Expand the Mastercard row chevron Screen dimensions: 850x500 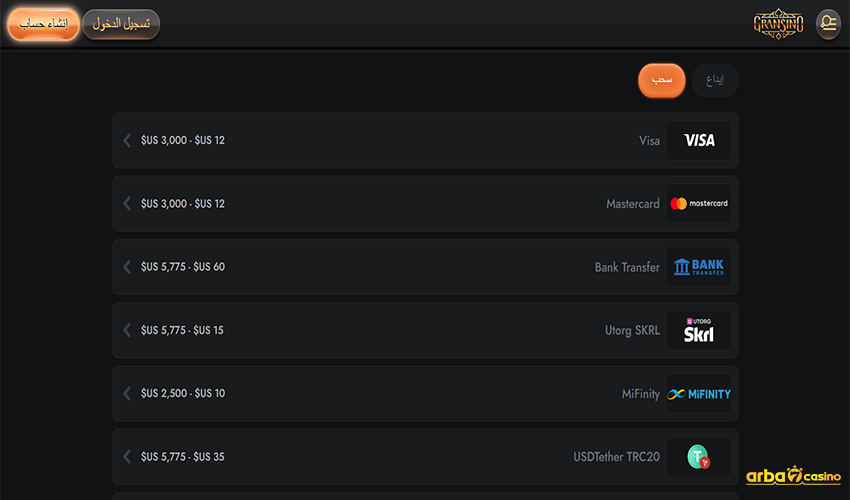click(127, 204)
